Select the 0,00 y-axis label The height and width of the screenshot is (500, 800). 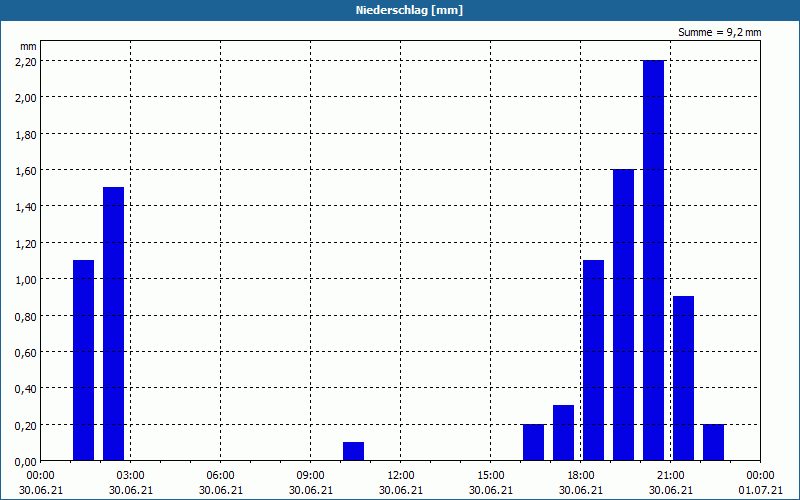point(26,462)
